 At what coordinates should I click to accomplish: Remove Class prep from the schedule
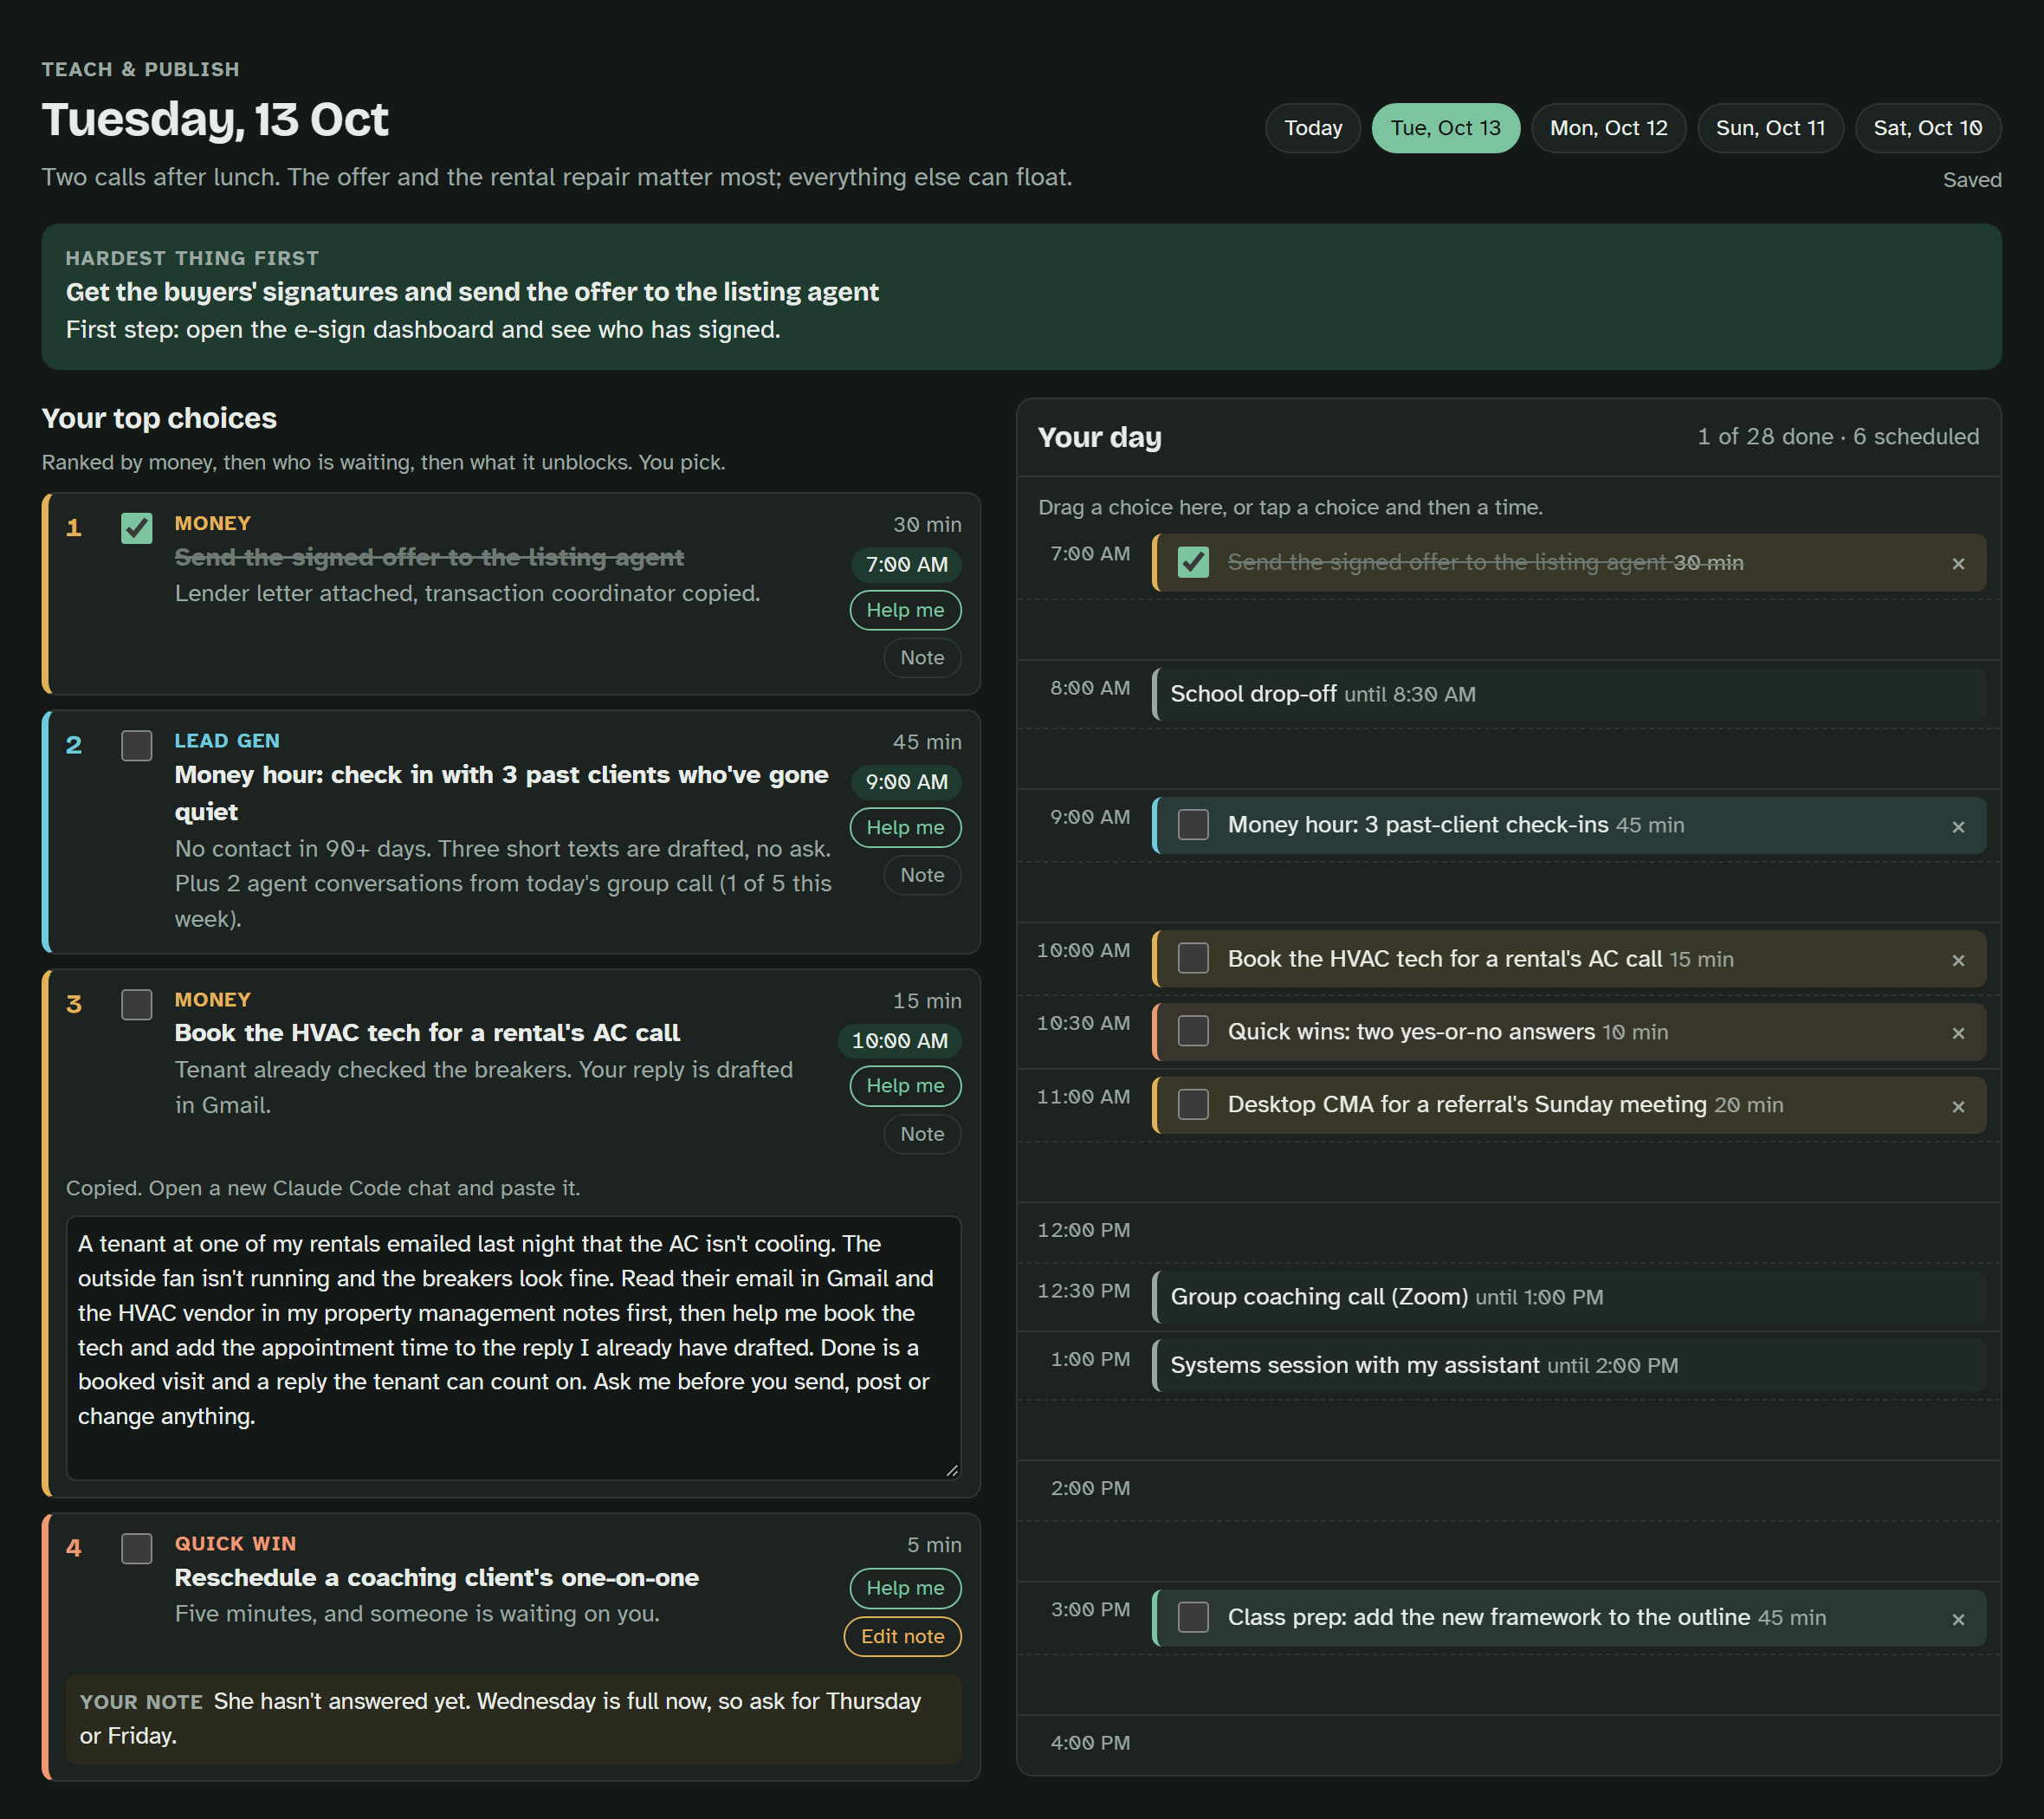tap(1957, 1619)
